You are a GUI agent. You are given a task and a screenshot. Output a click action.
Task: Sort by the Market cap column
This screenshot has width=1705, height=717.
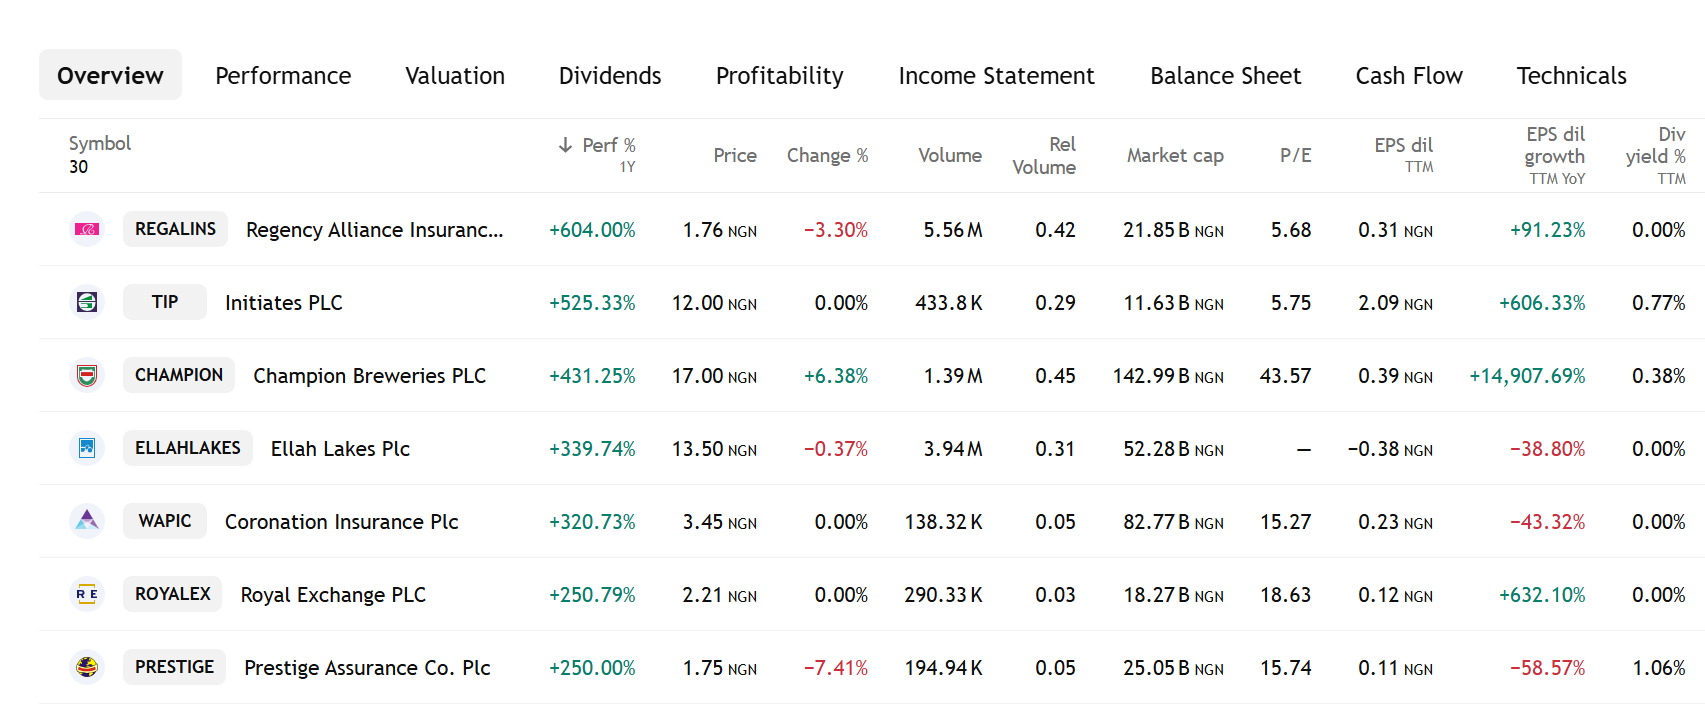pos(1175,155)
